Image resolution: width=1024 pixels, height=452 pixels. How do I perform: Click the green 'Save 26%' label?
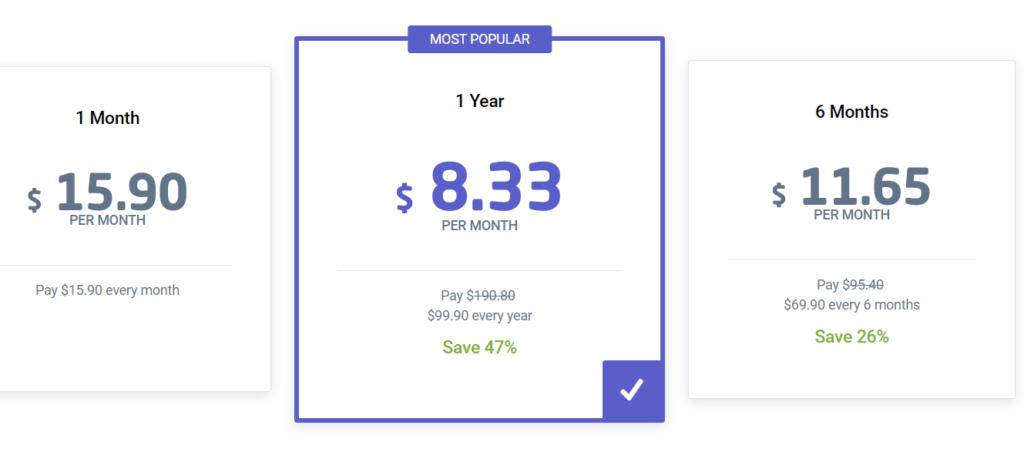coord(852,337)
